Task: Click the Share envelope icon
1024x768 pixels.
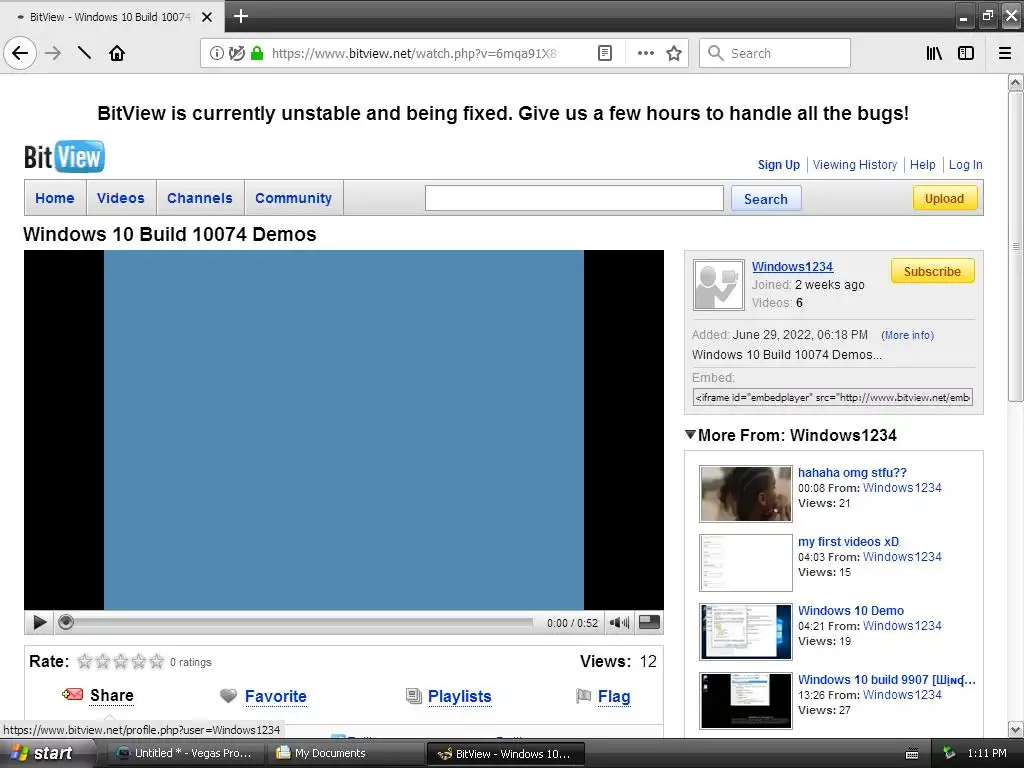Action: coord(72,694)
